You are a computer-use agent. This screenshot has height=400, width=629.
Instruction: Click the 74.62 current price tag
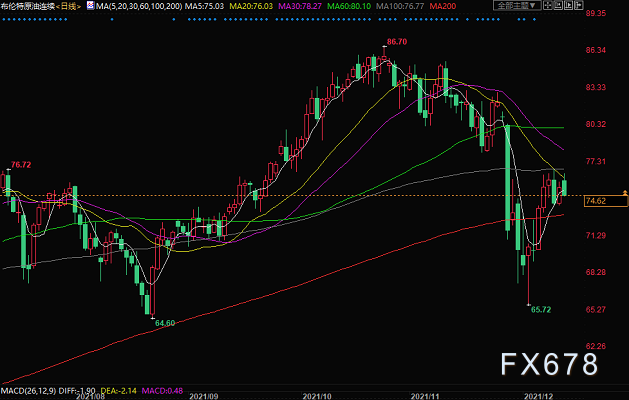(606, 201)
